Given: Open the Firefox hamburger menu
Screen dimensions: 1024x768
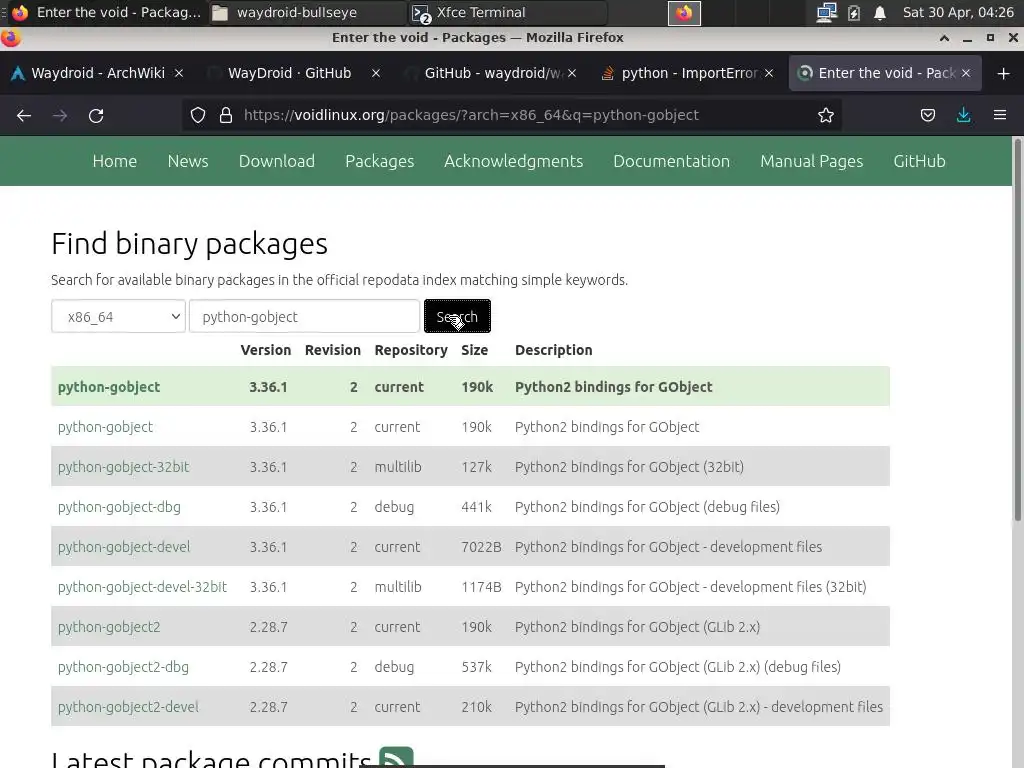Looking at the screenshot, I should [1000, 116].
